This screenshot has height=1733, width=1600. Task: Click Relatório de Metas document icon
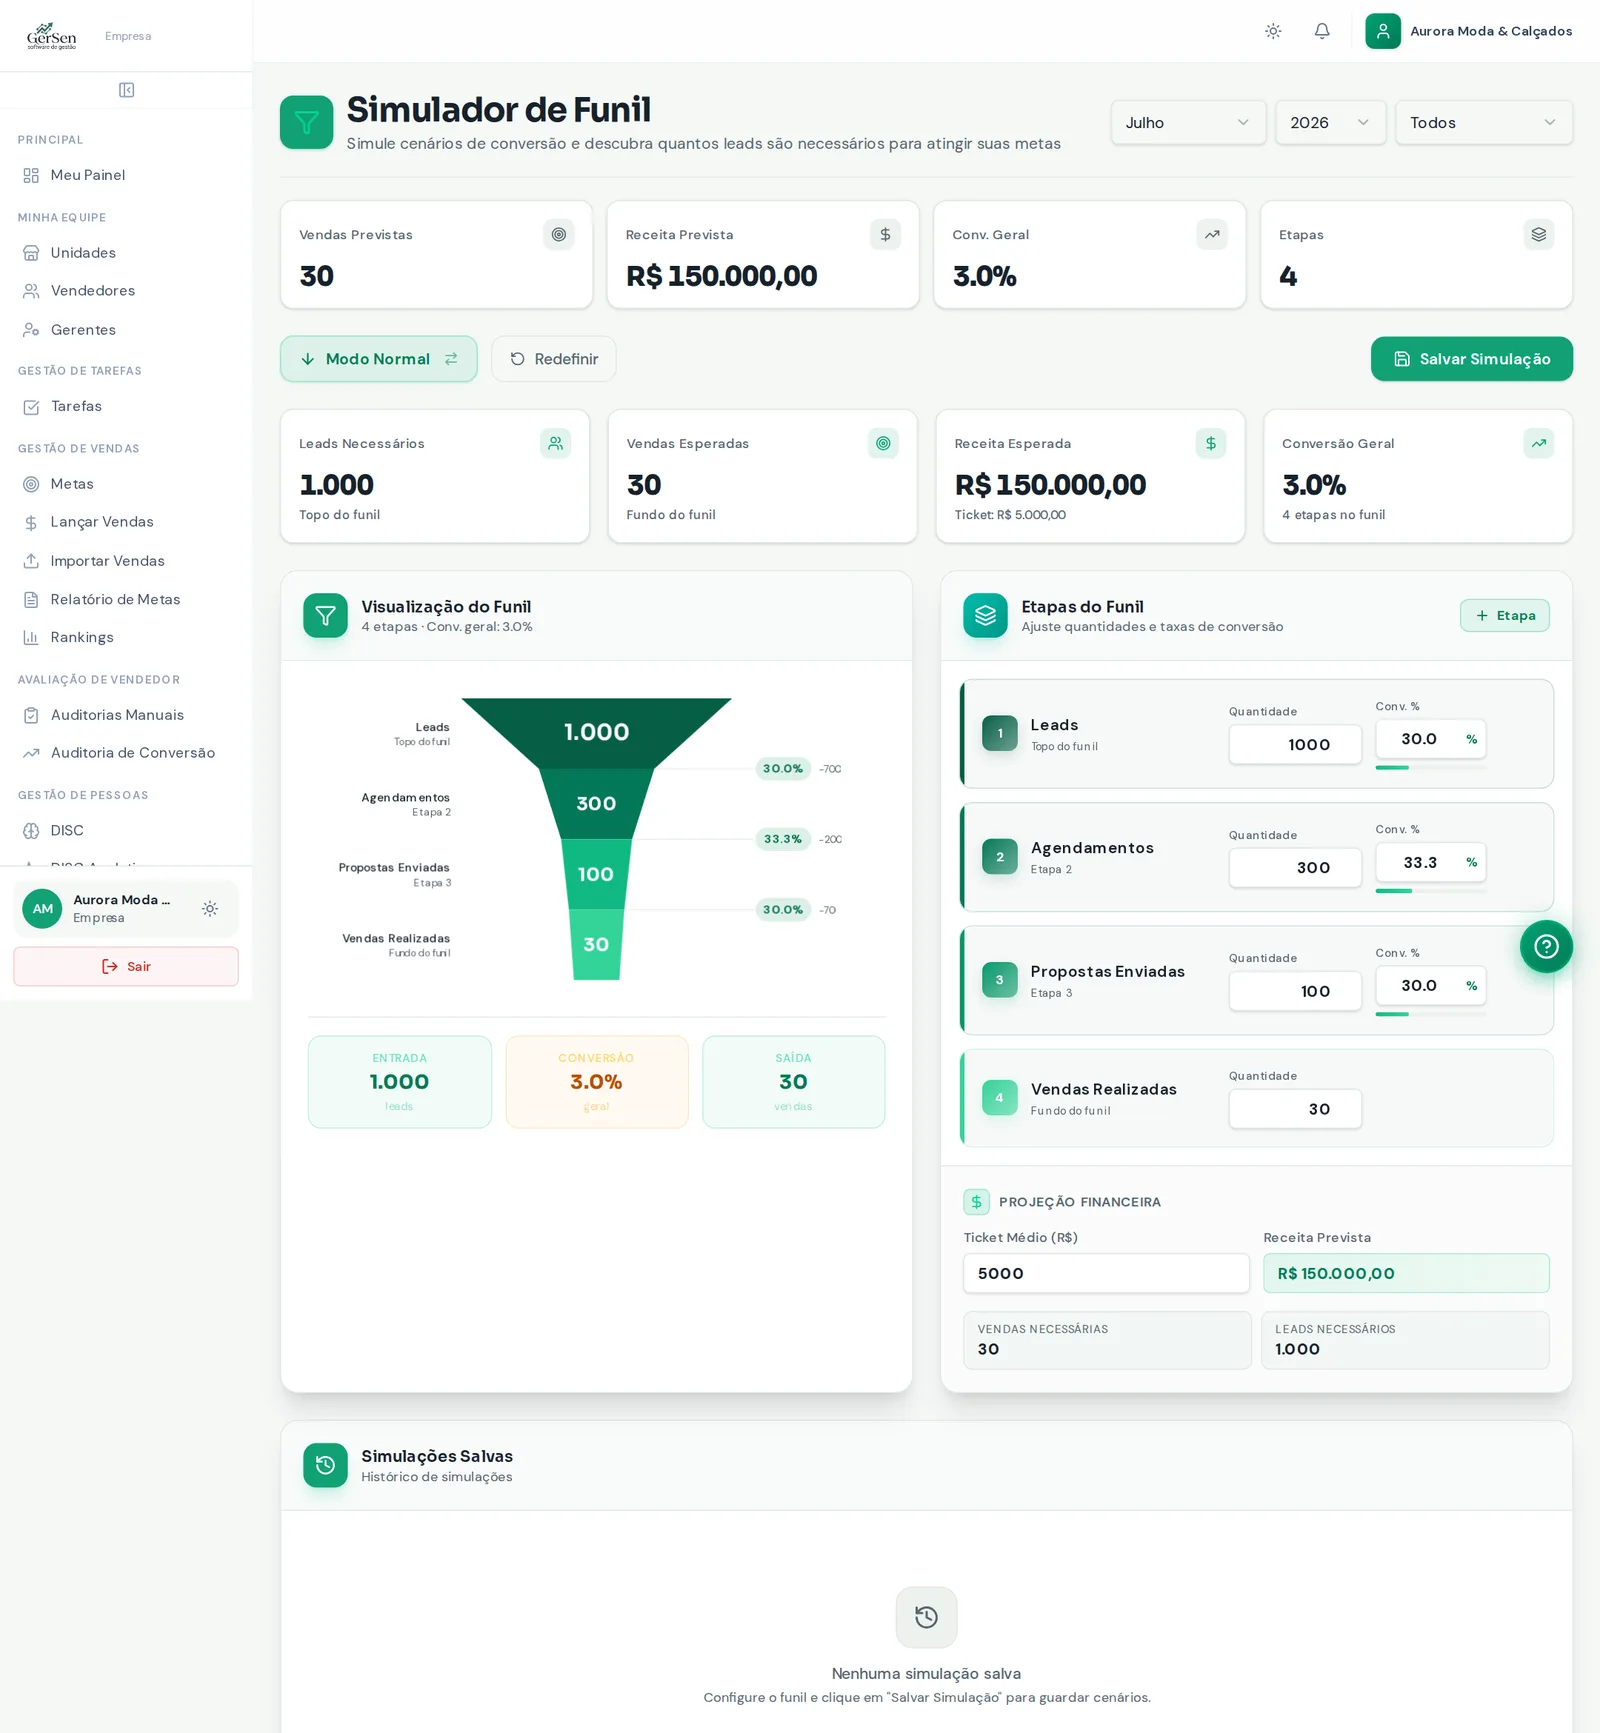point(31,599)
